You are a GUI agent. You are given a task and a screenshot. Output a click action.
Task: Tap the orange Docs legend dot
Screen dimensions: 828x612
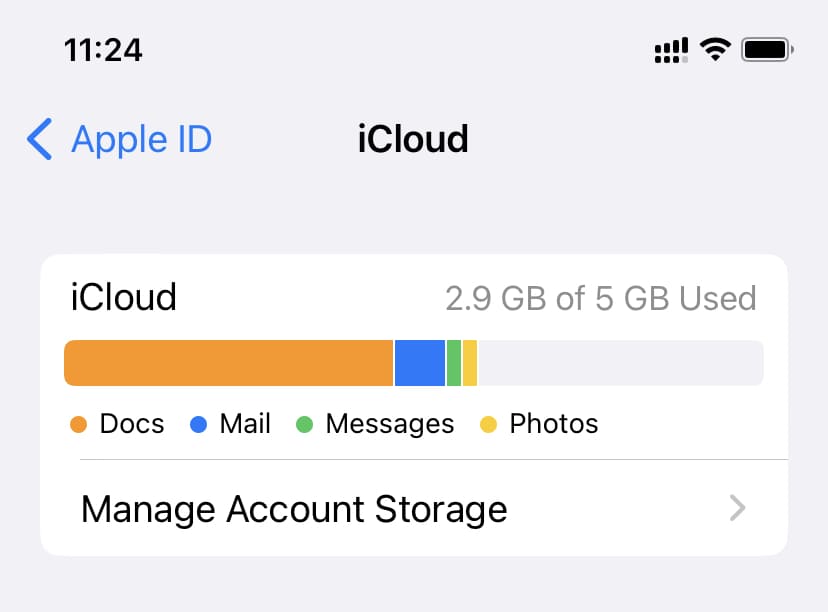pyautogui.click(x=80, y=424)
